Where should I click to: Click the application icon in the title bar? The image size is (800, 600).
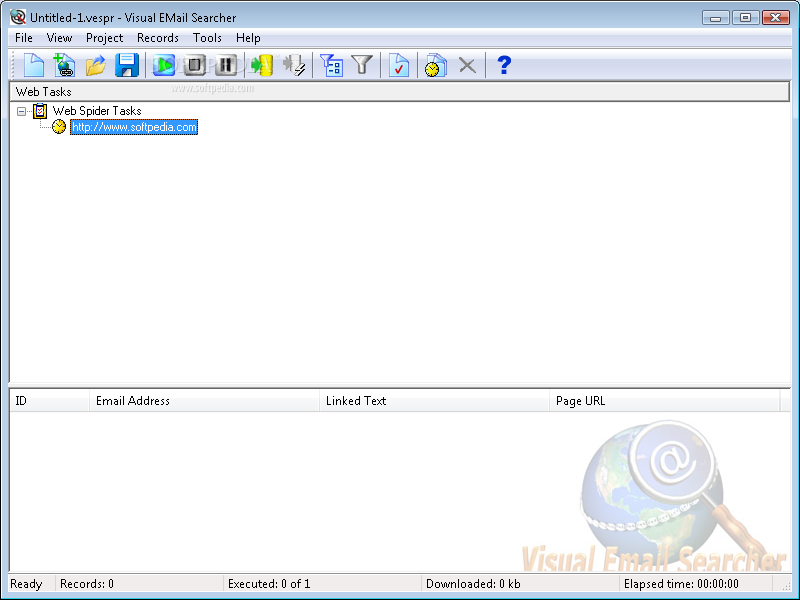[18, 17]
